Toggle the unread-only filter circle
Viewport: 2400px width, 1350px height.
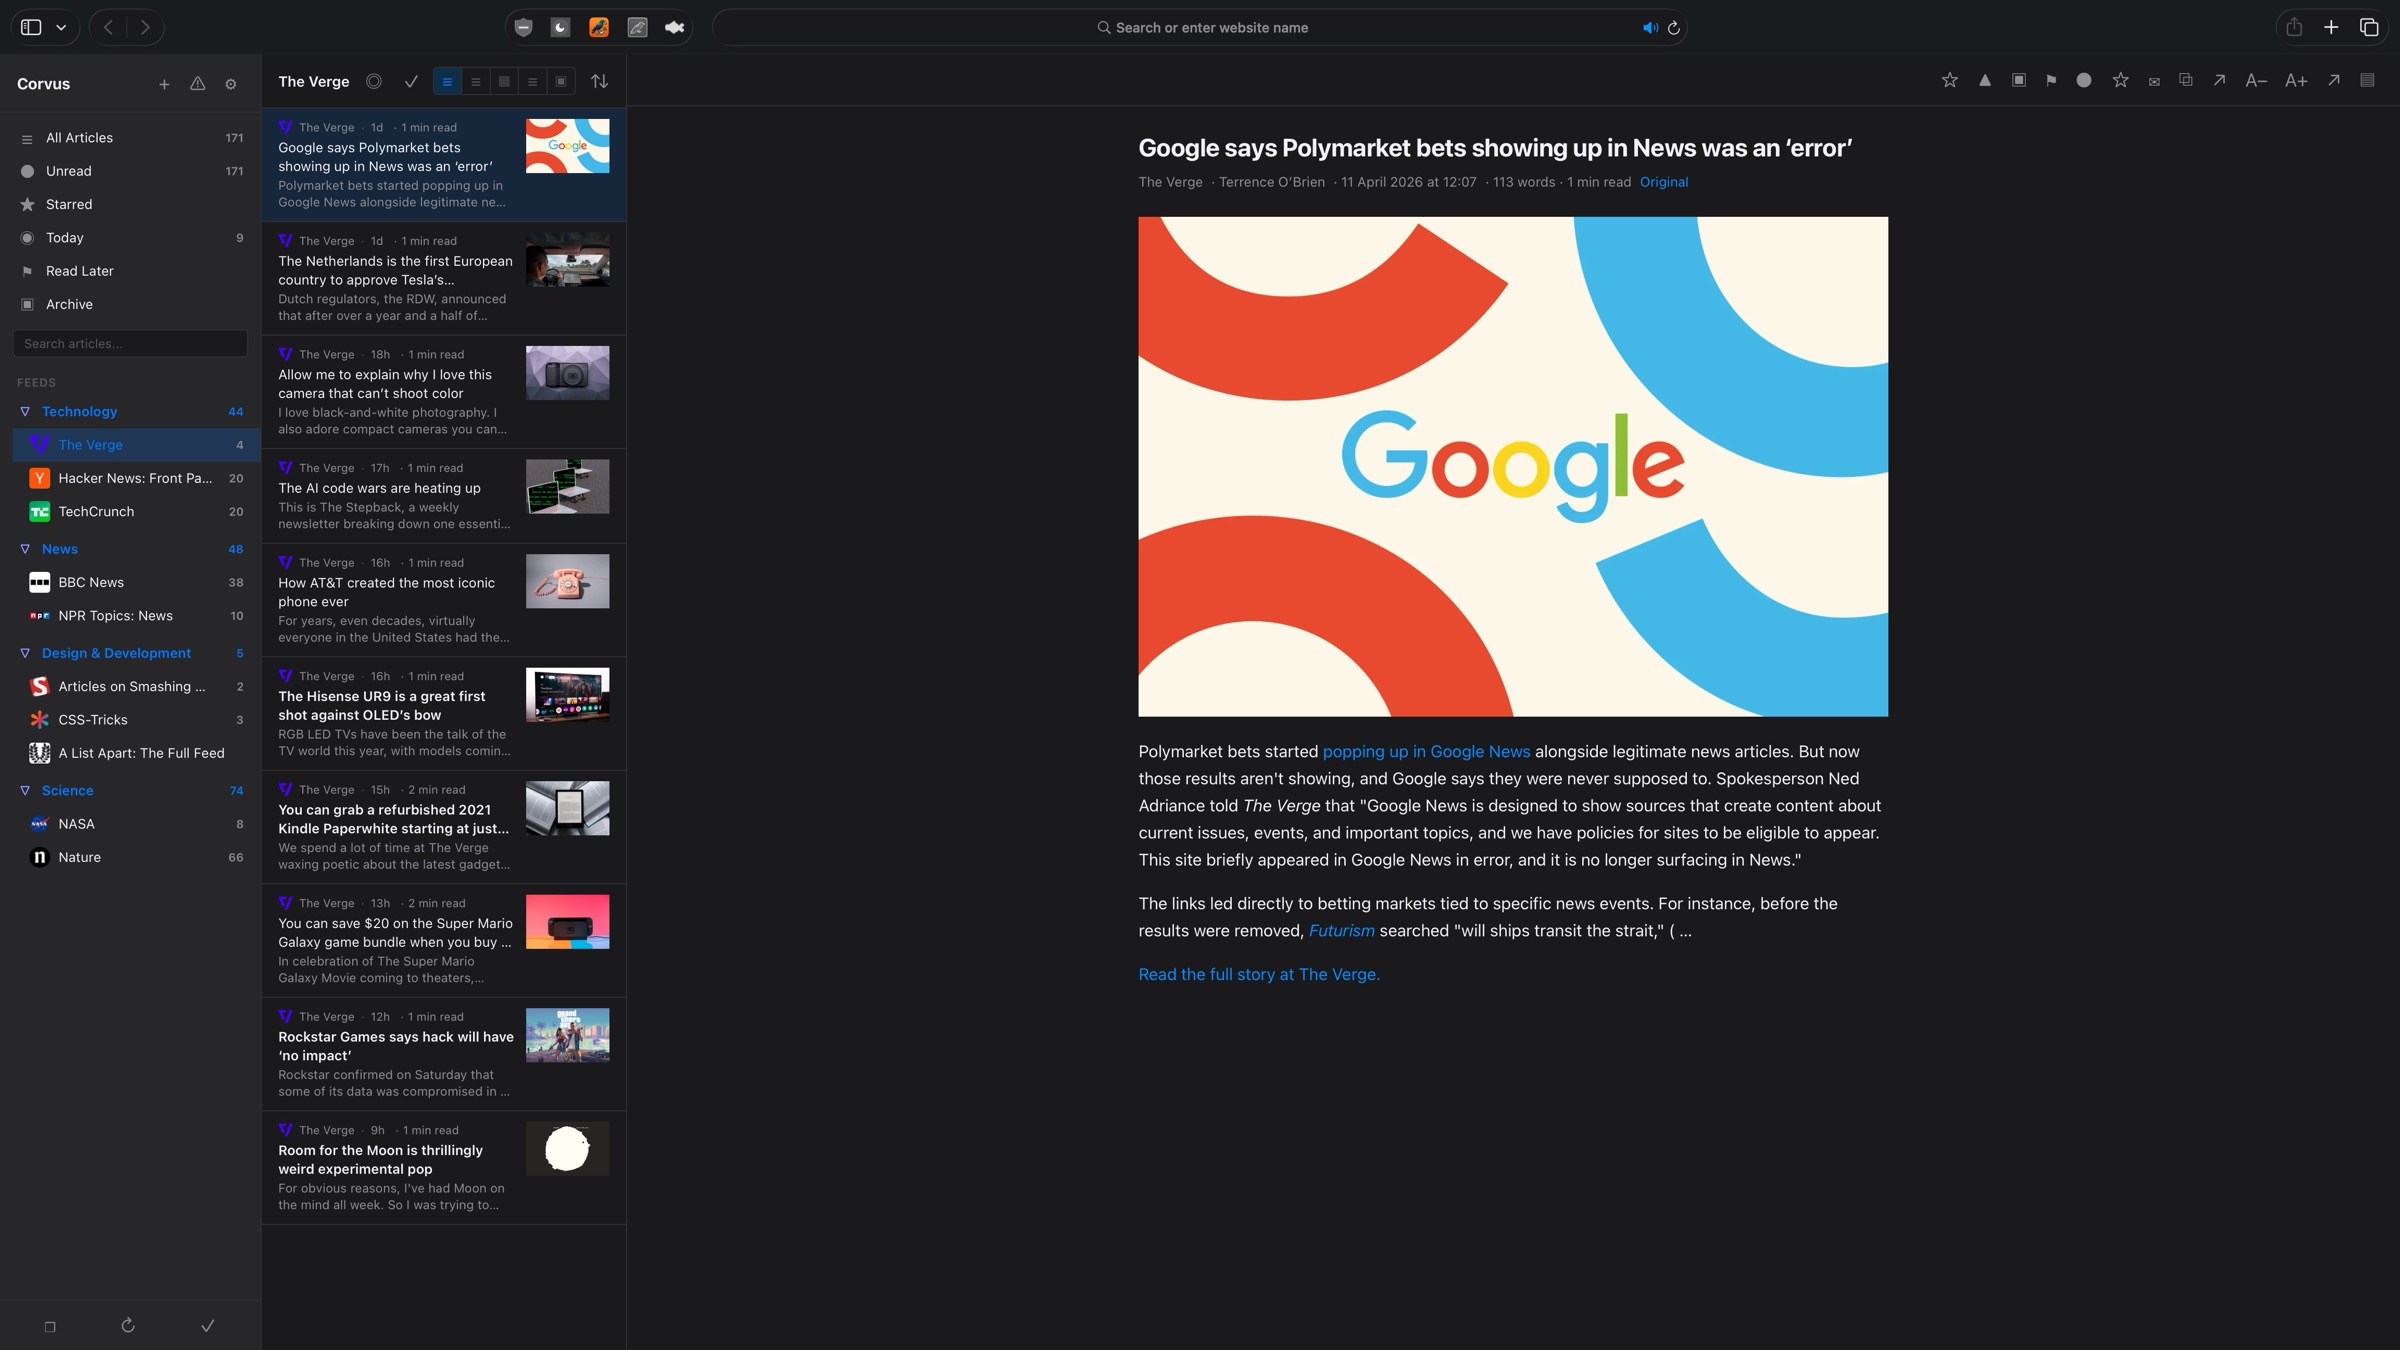374,81
